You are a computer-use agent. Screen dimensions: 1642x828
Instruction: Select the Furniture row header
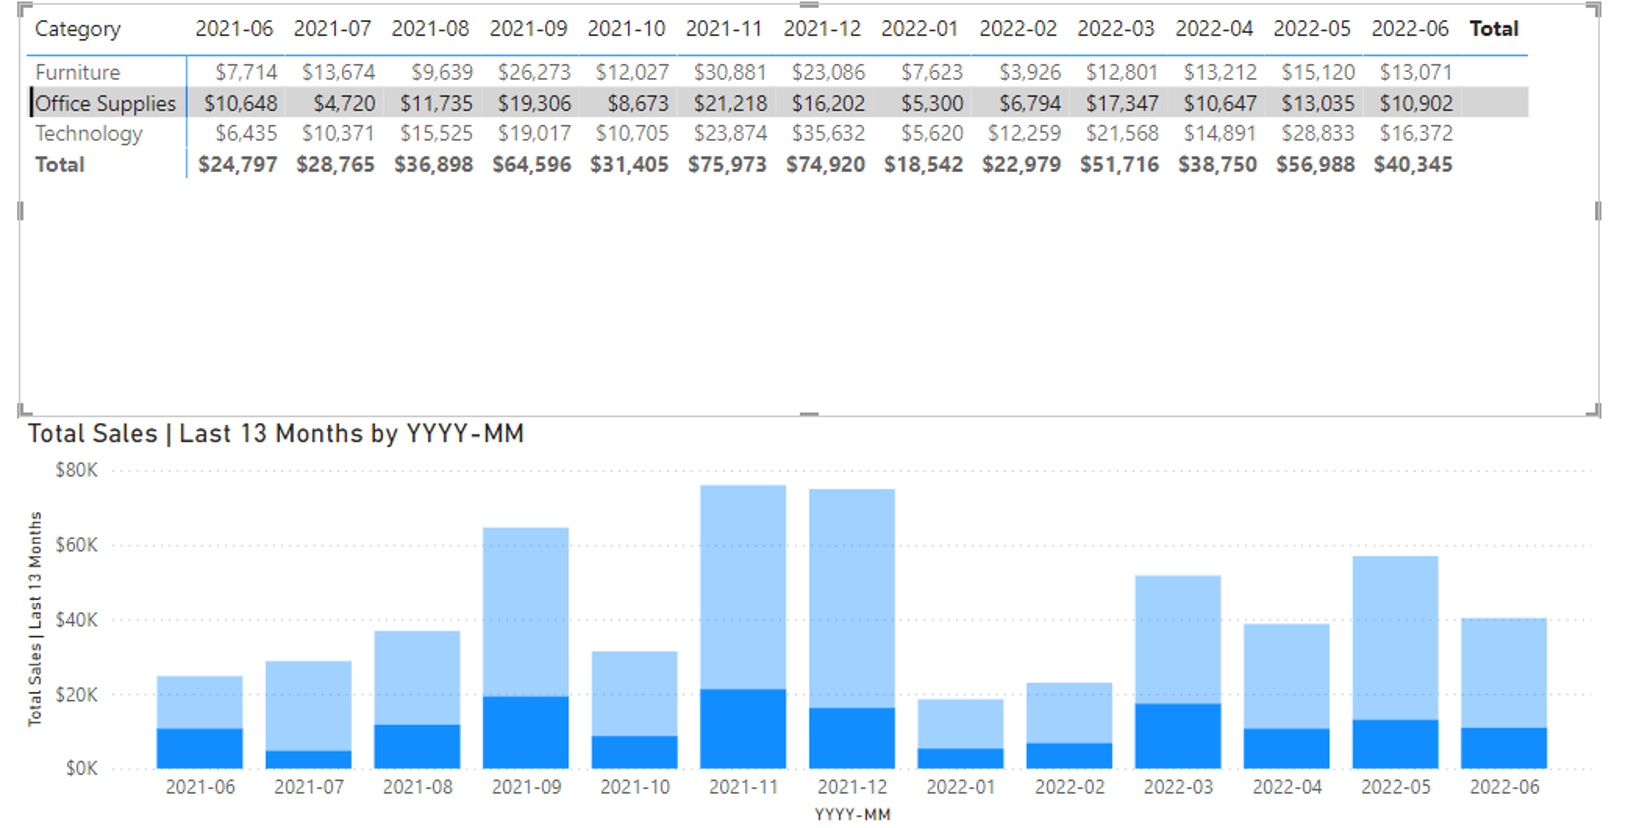click(x=77, y=72)
